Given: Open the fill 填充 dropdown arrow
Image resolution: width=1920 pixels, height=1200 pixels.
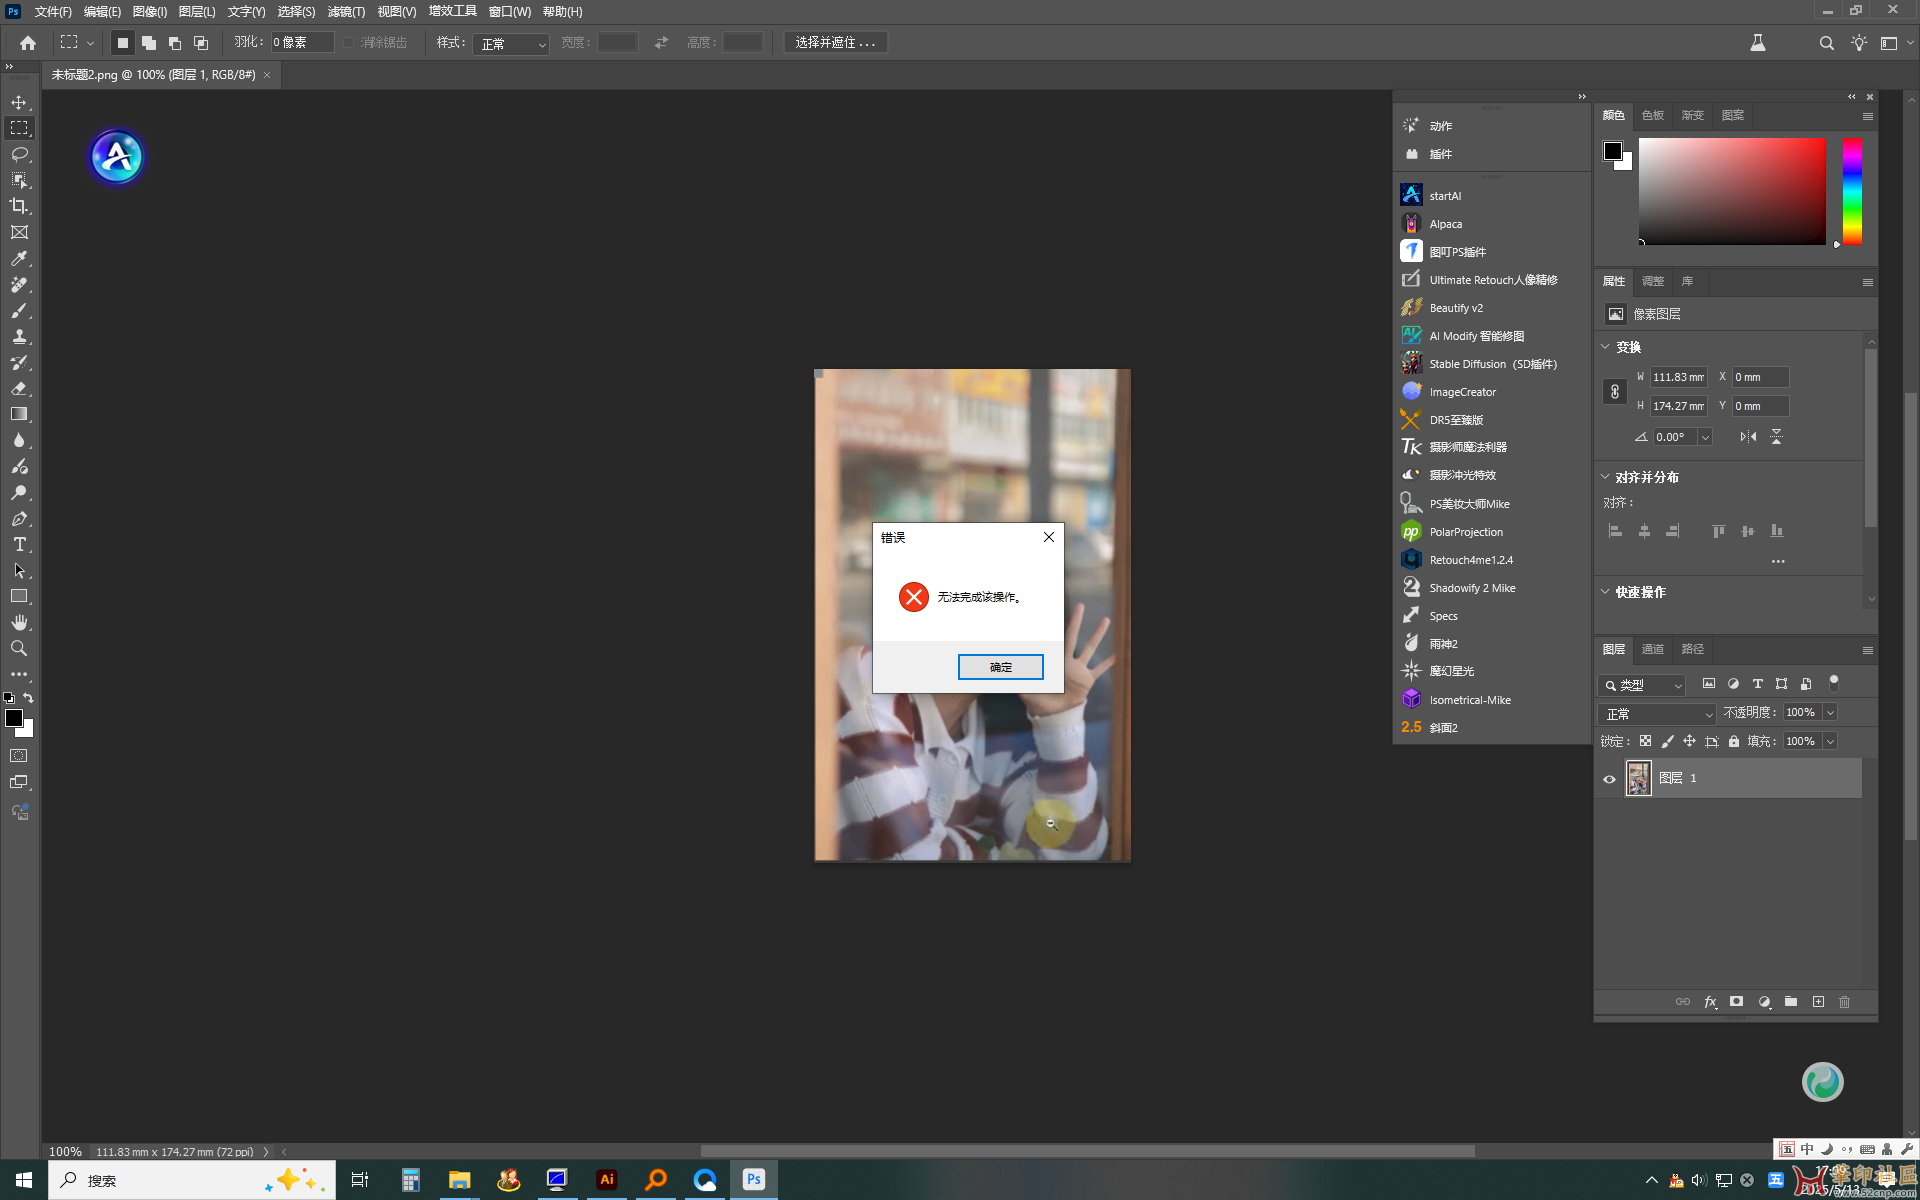Looking at the screenshot, I should tap(1830, 741).
